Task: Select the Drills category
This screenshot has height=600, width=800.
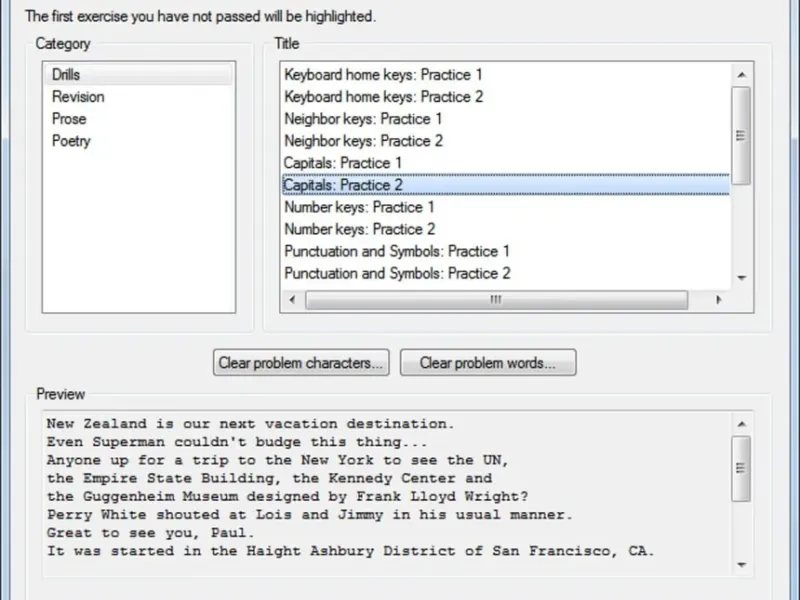Action: click(67, 75)
